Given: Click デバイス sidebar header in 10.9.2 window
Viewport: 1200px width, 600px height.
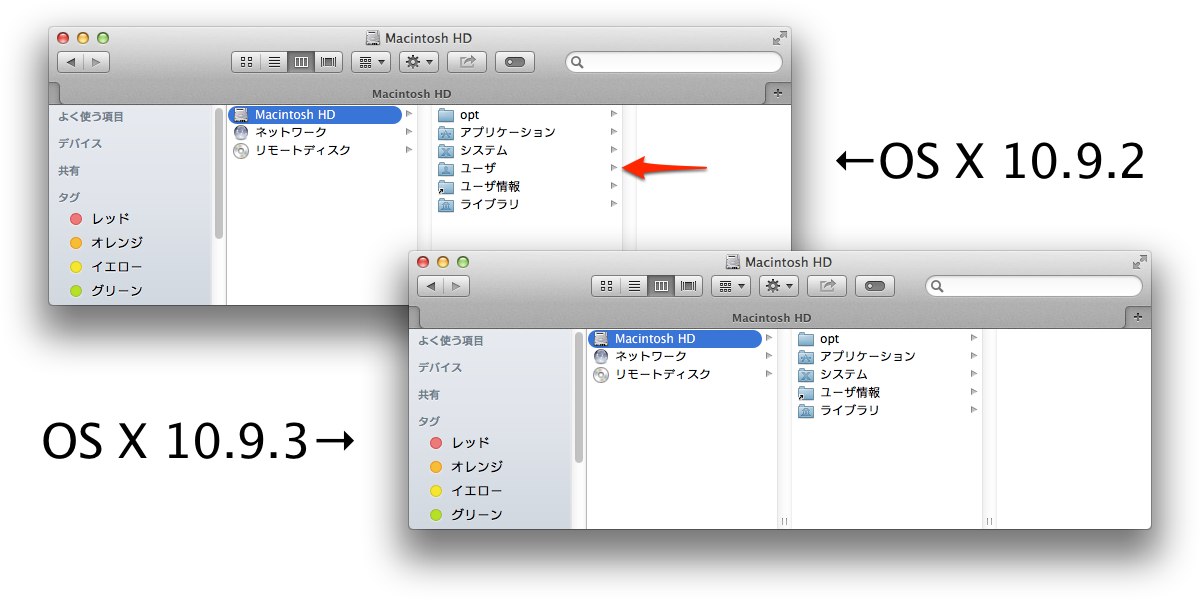Looking at the screenshot, I should (x=80, y=144).
